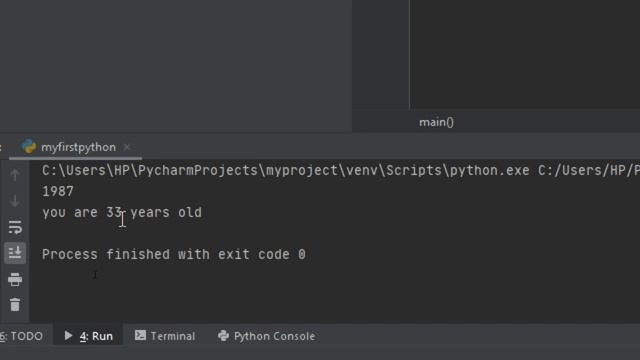This screenshot has width=640, height=360.
Task: Toggle Scroll to End of output
Action: [x=15, y=253]
